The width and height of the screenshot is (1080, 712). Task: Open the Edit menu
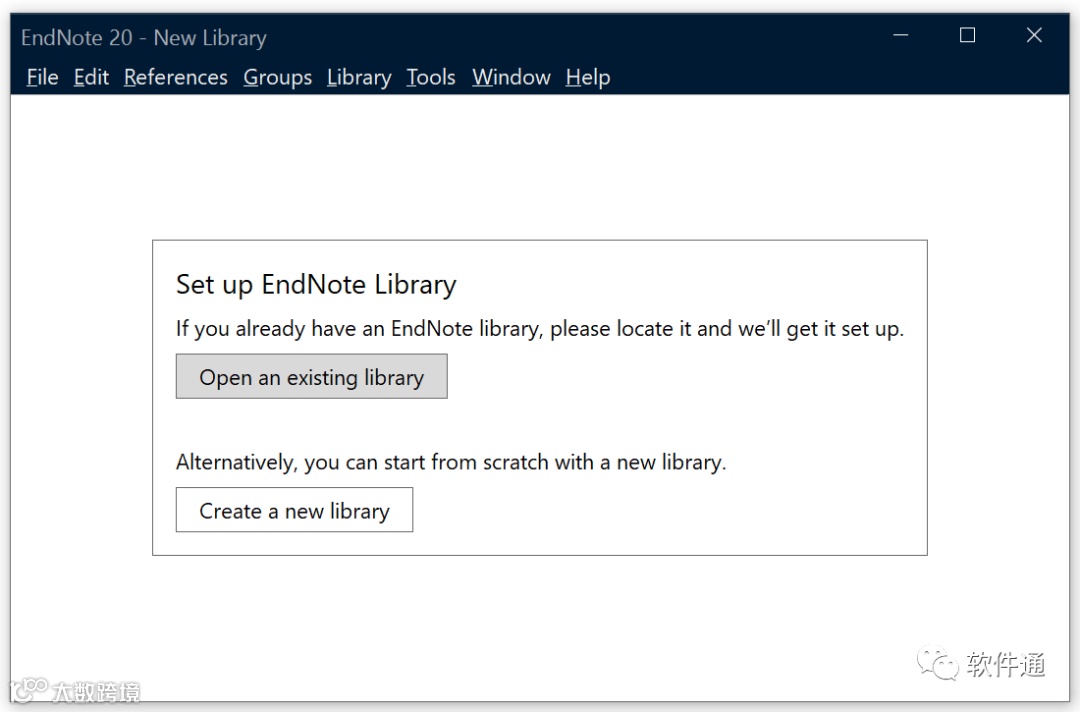coord(91,77)
